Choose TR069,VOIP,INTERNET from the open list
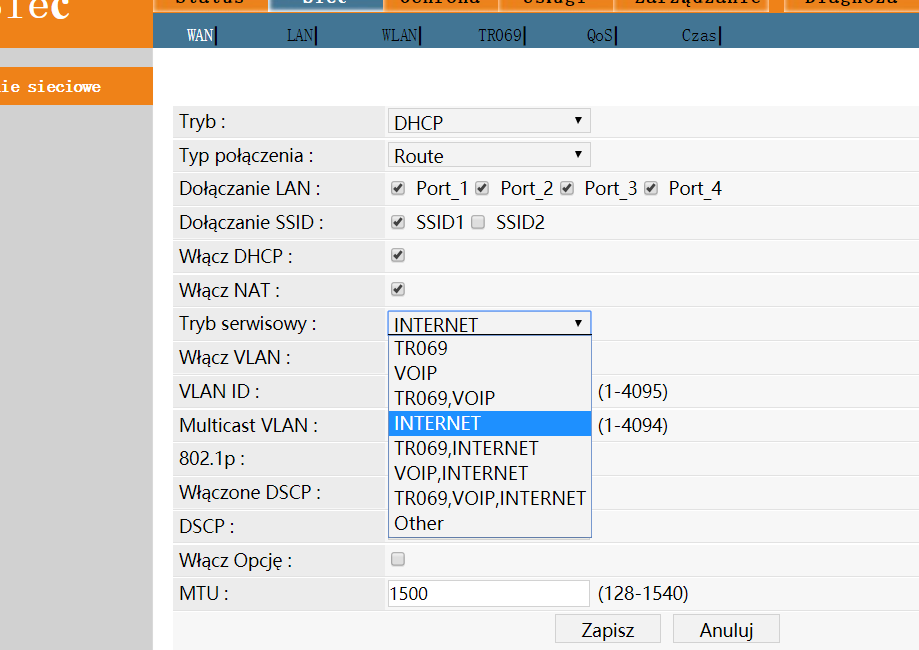The width and height of the screenshot is (919, 650). [489, 498]
